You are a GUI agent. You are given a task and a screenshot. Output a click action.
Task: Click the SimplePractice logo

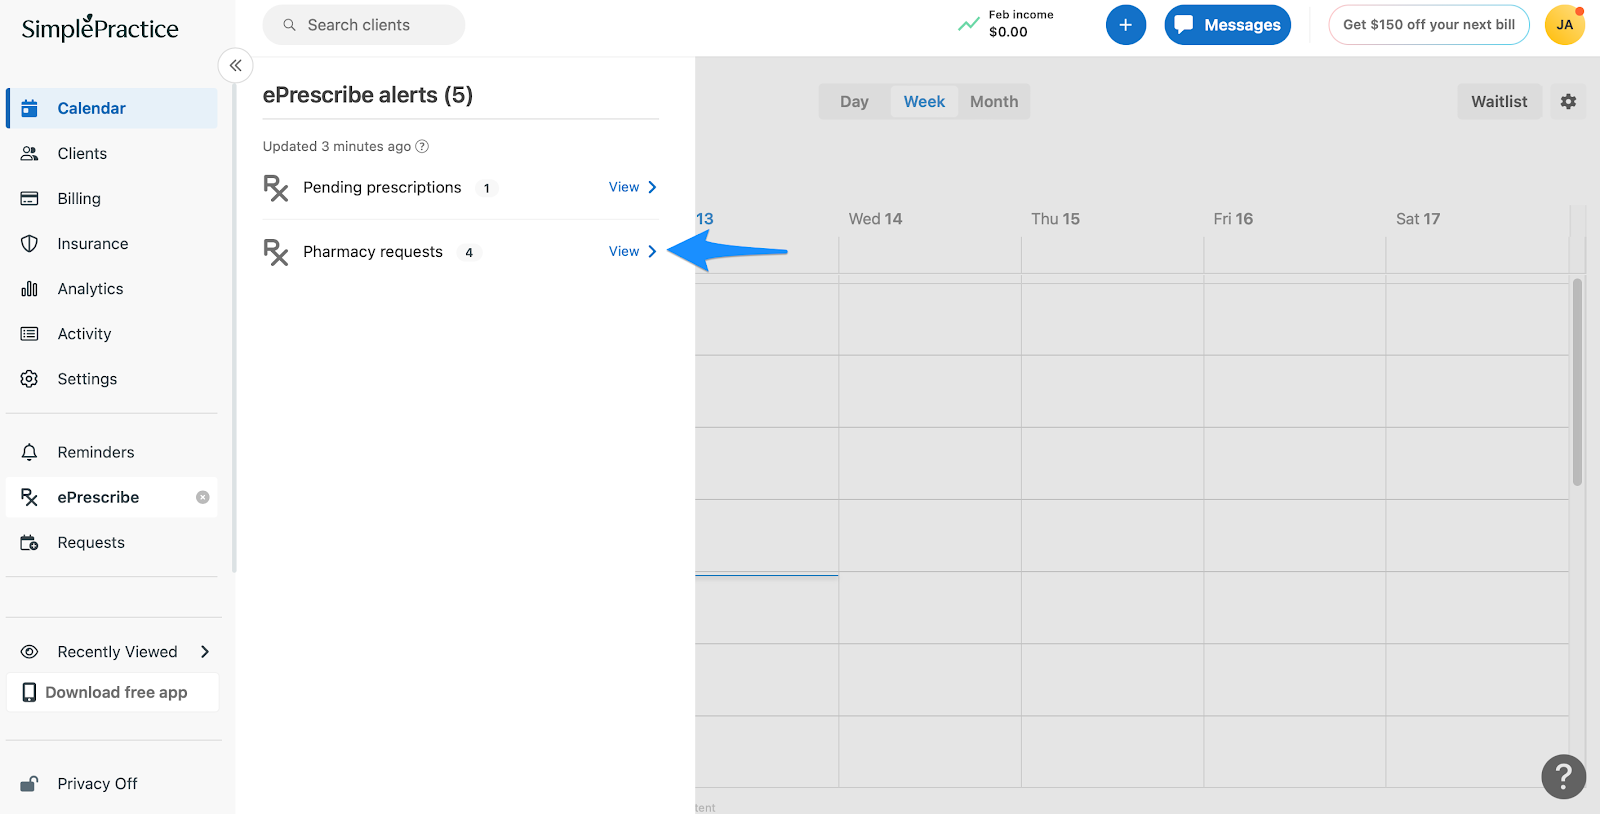100,28
